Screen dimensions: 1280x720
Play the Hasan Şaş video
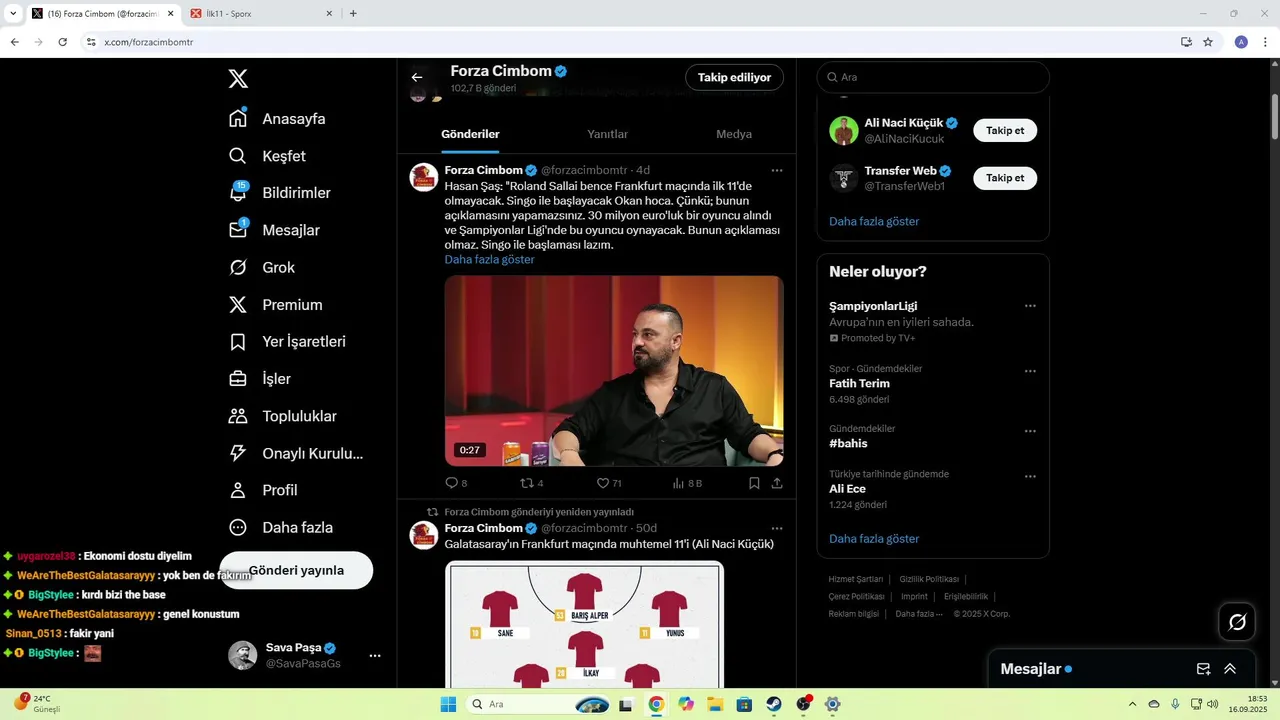click(x=614, y=371)
